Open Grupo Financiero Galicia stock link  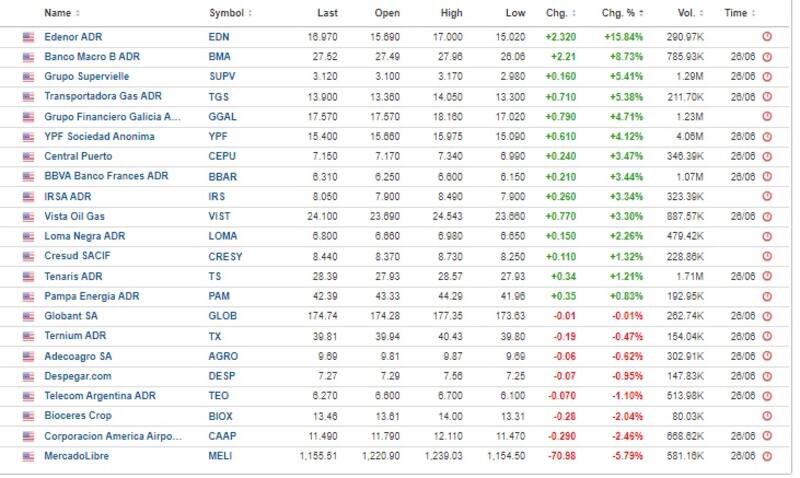tap(113, 116)
